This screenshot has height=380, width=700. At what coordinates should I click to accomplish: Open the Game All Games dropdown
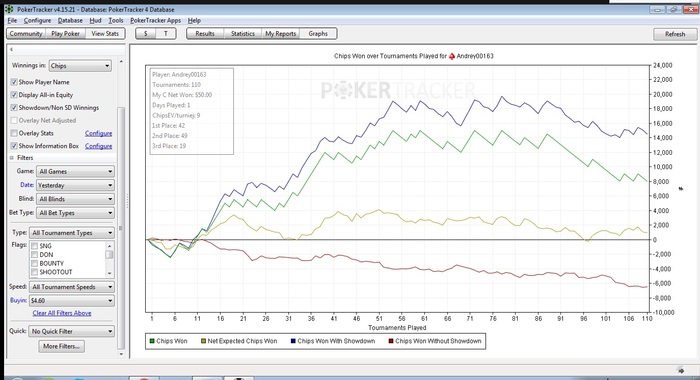pos(75,171)
